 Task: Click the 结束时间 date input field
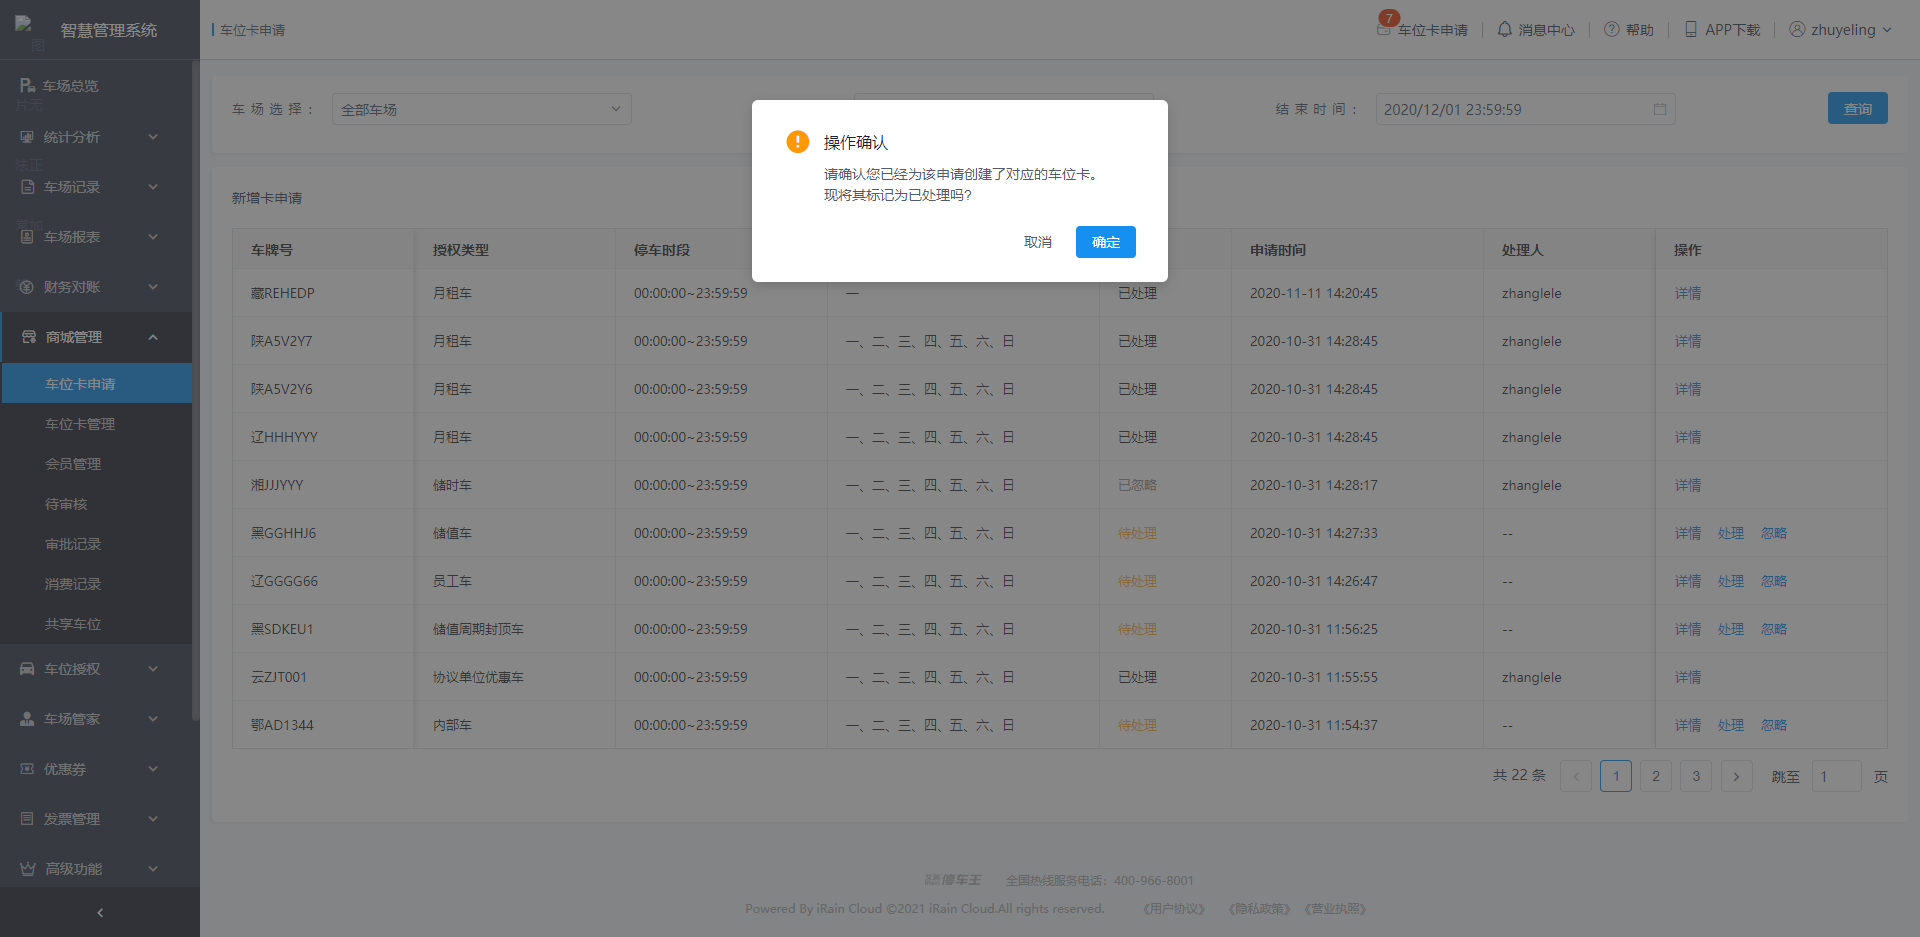[1525, 109]
